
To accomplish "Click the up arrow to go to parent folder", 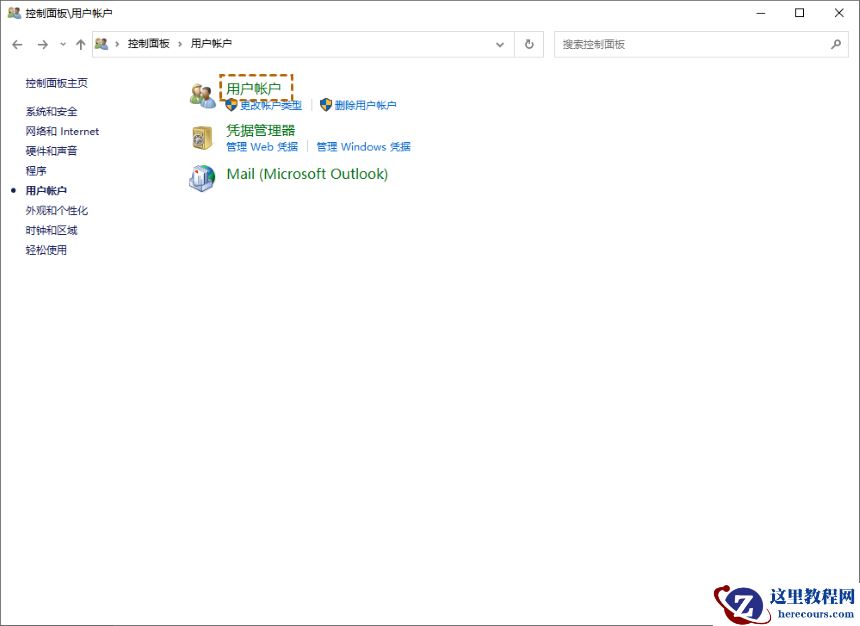I will click(81, 44).
